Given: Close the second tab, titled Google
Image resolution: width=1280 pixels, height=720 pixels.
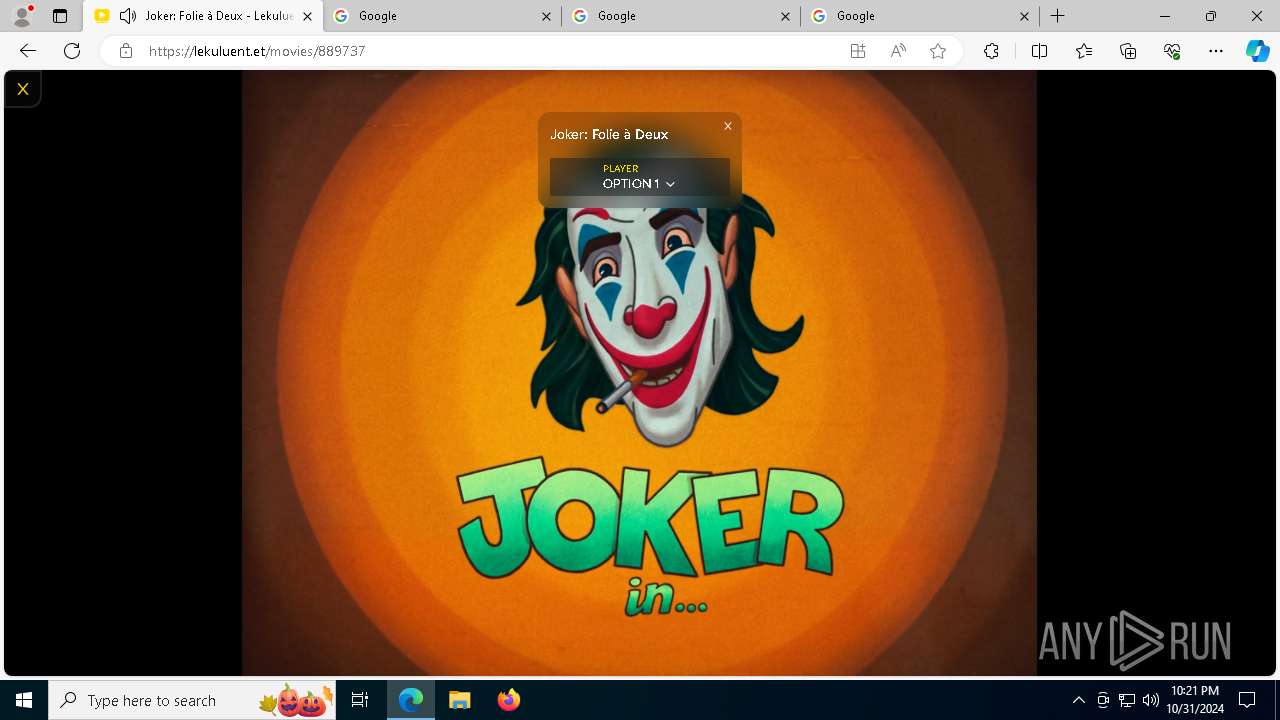Looking at the screenshot, I should pos(547,16).
